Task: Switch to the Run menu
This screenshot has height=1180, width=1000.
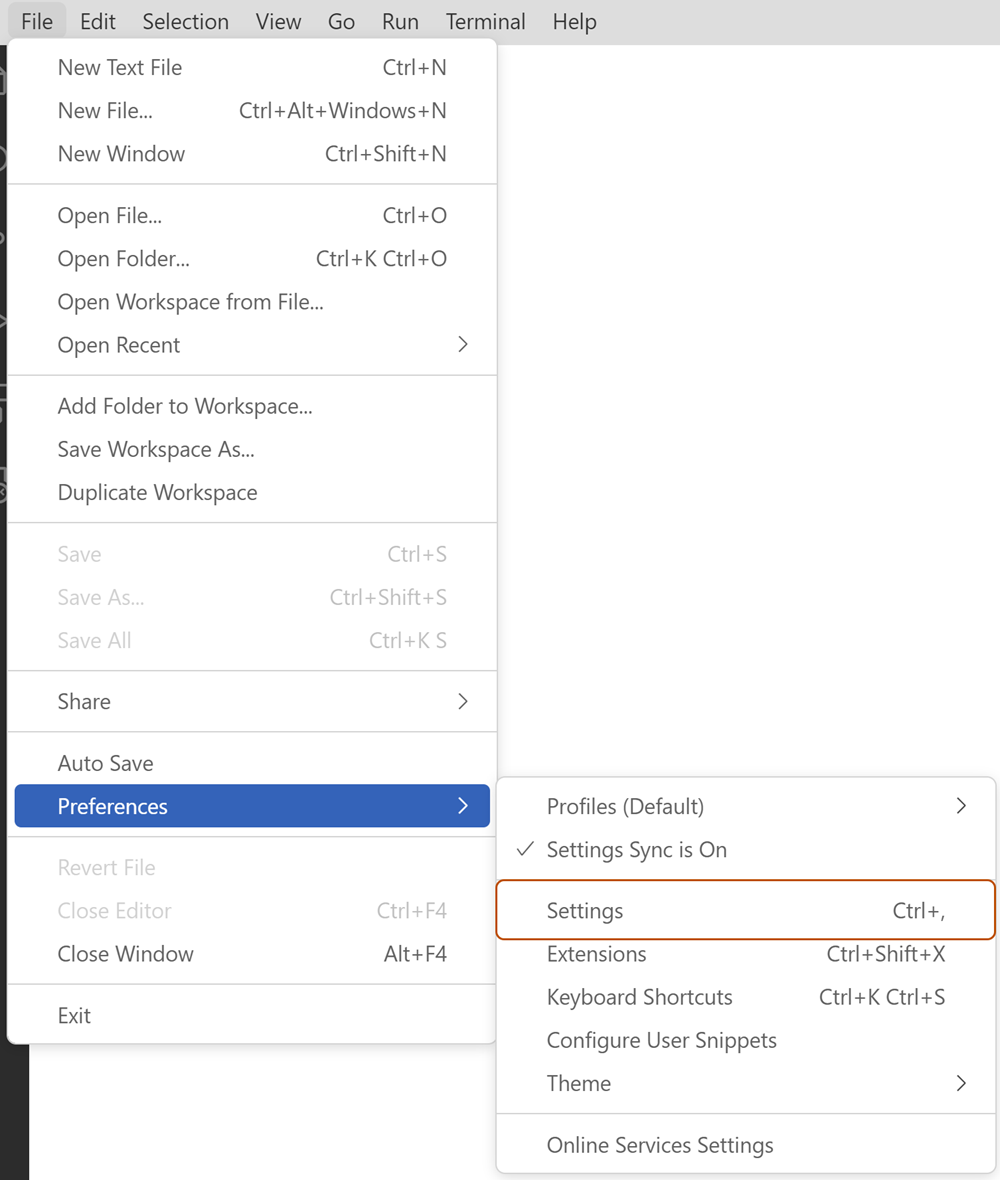Action: 400,21
